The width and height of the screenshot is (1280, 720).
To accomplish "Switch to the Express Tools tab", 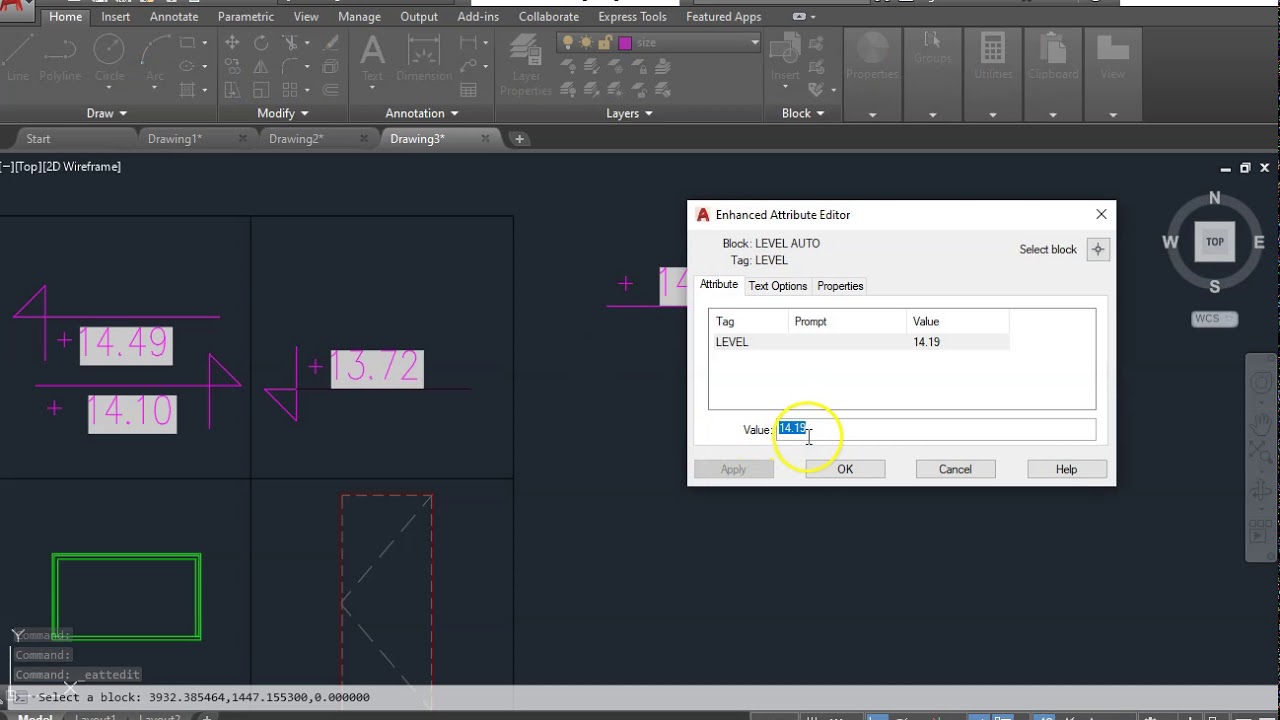I will (632, 17).
